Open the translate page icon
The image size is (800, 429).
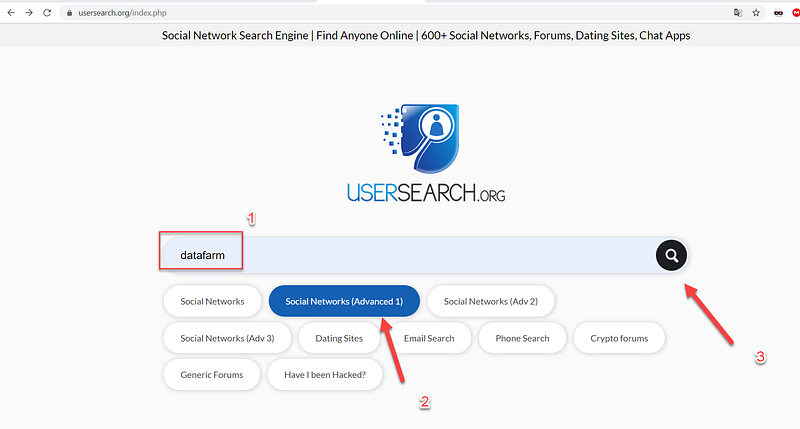click(738, 13)
